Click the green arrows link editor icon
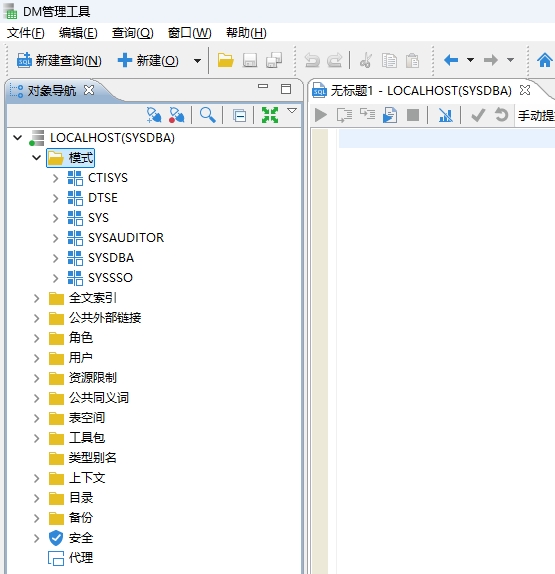Viewport: 555px width, 574px height. pyautogui.click(x=270, y=115)
